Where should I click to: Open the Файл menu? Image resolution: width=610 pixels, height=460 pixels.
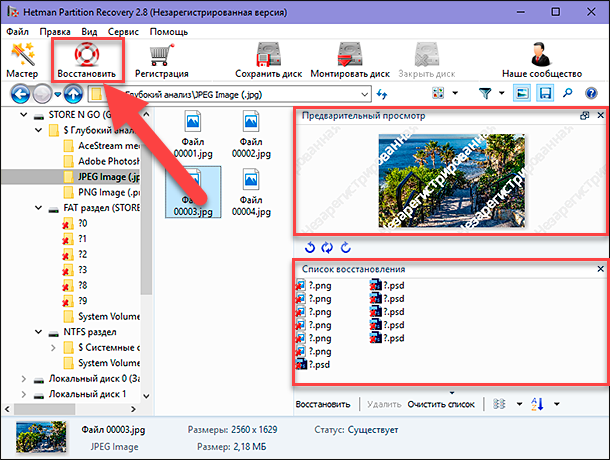tap(18, 32)
